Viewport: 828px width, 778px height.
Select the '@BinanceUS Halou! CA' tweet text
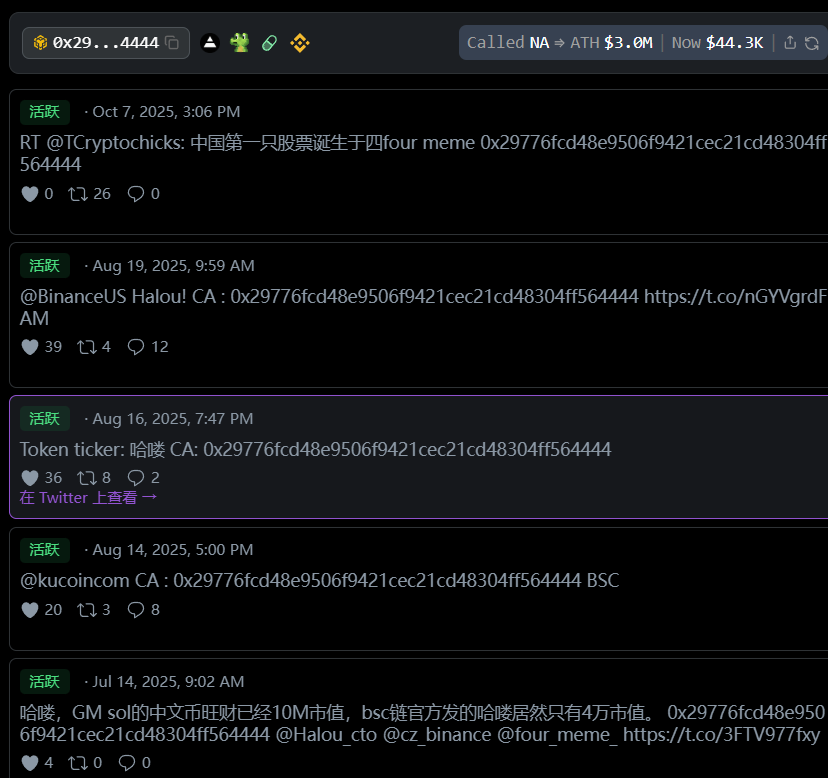tap(424, 307)
